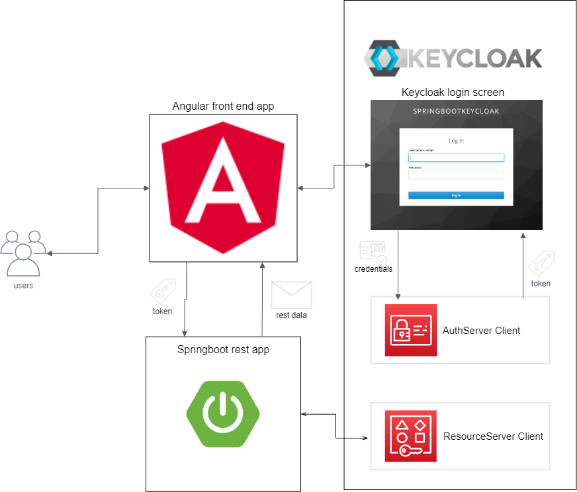
Task: Click the rest data envelope icon
Action: coord(291,295)
